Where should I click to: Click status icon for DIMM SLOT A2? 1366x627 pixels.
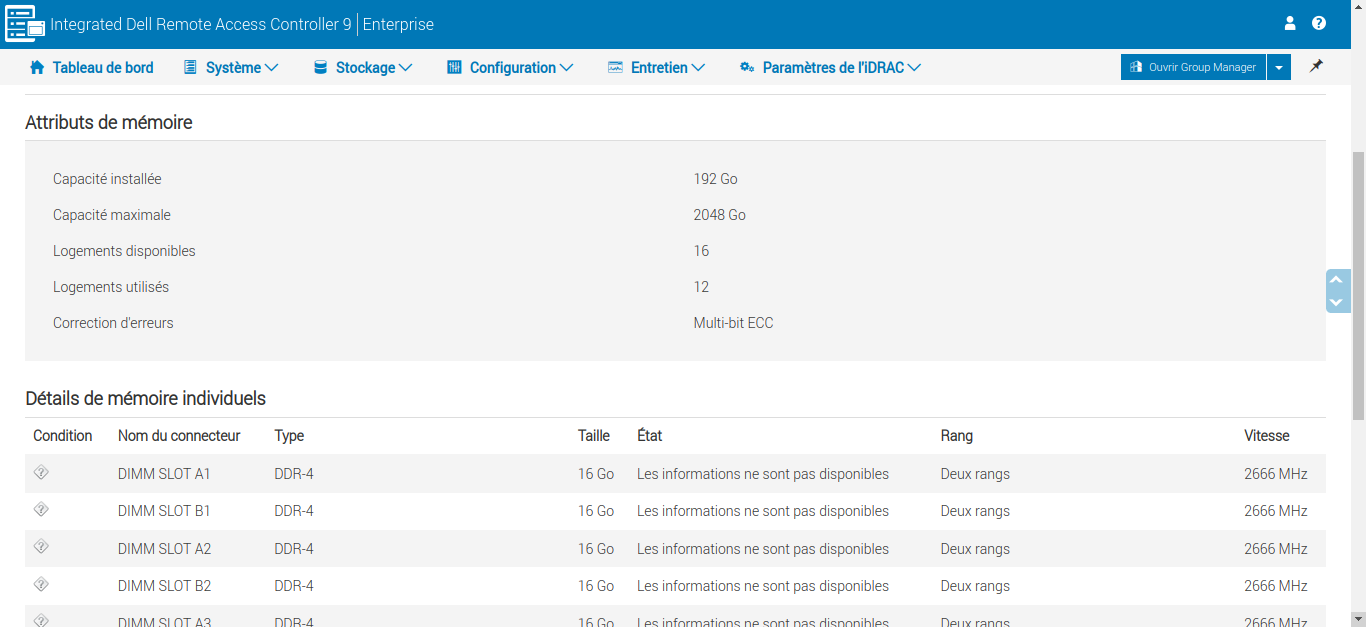click(41, 547)
